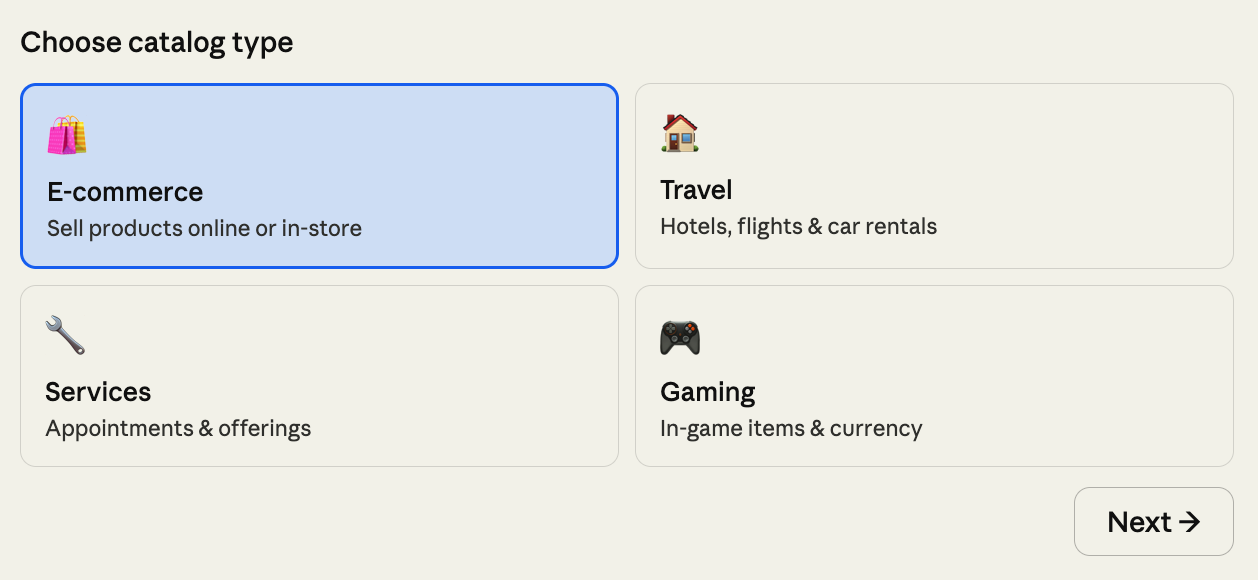Screen dimensions: 1258x580
Task: Click the Services title text
Action: (98, 392)
